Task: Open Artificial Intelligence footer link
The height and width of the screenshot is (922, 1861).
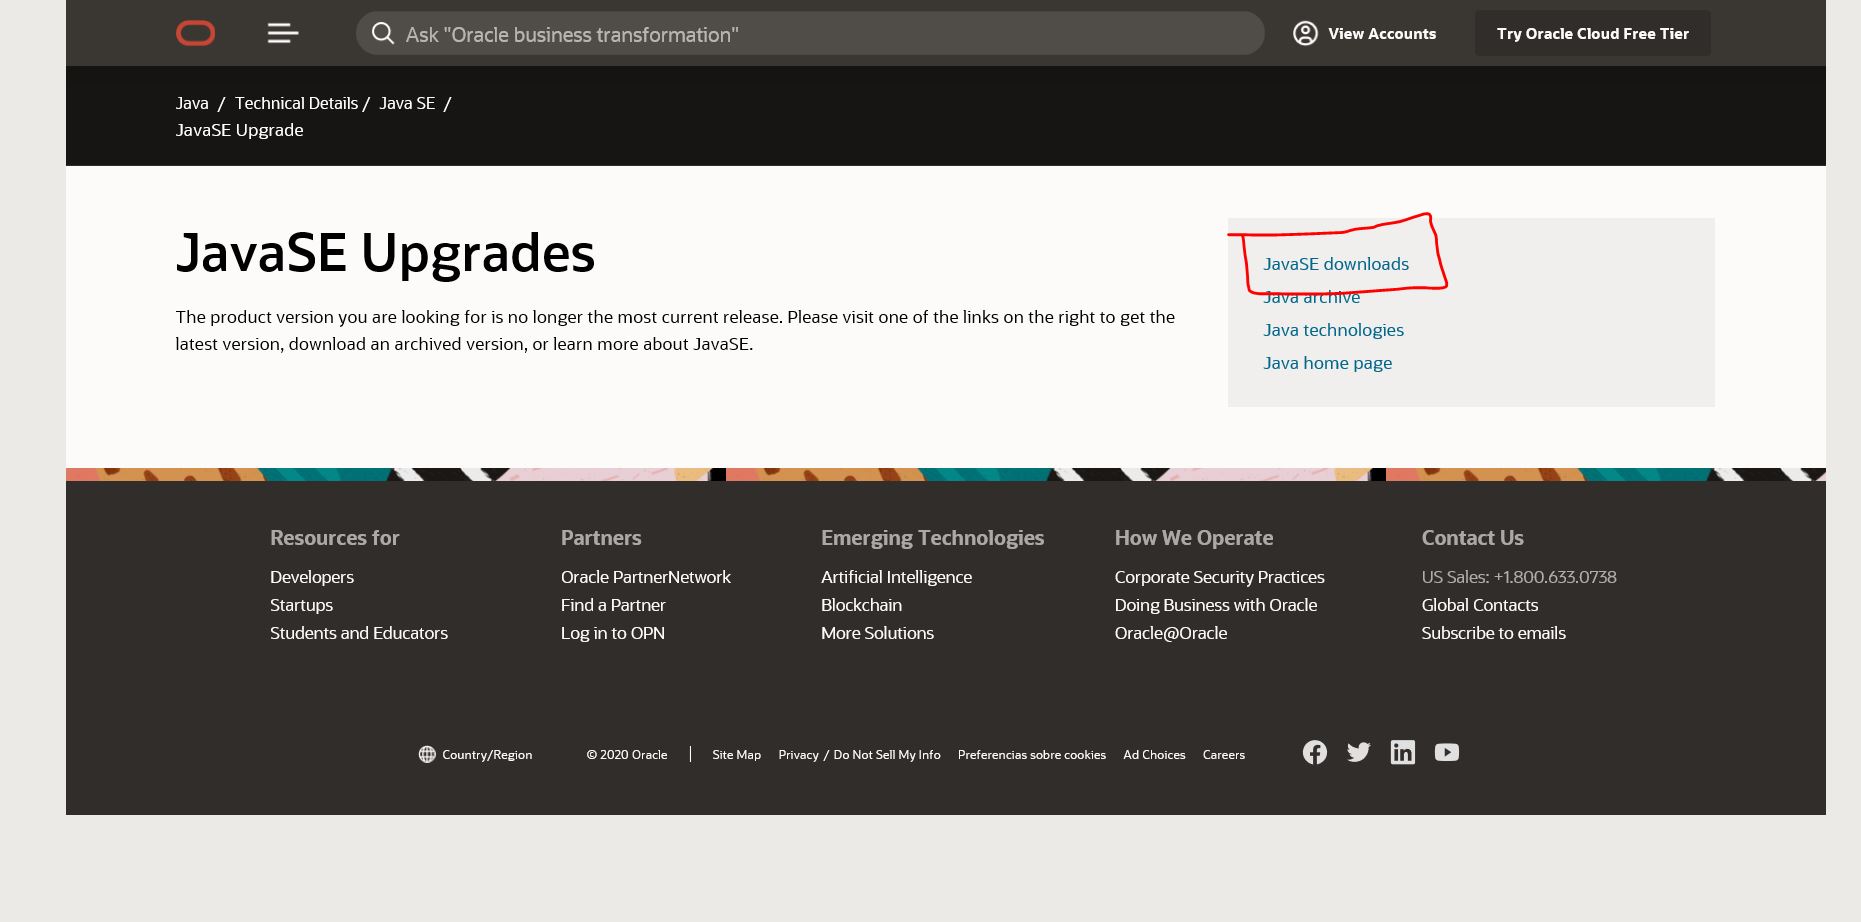Action: pos(896,577)
